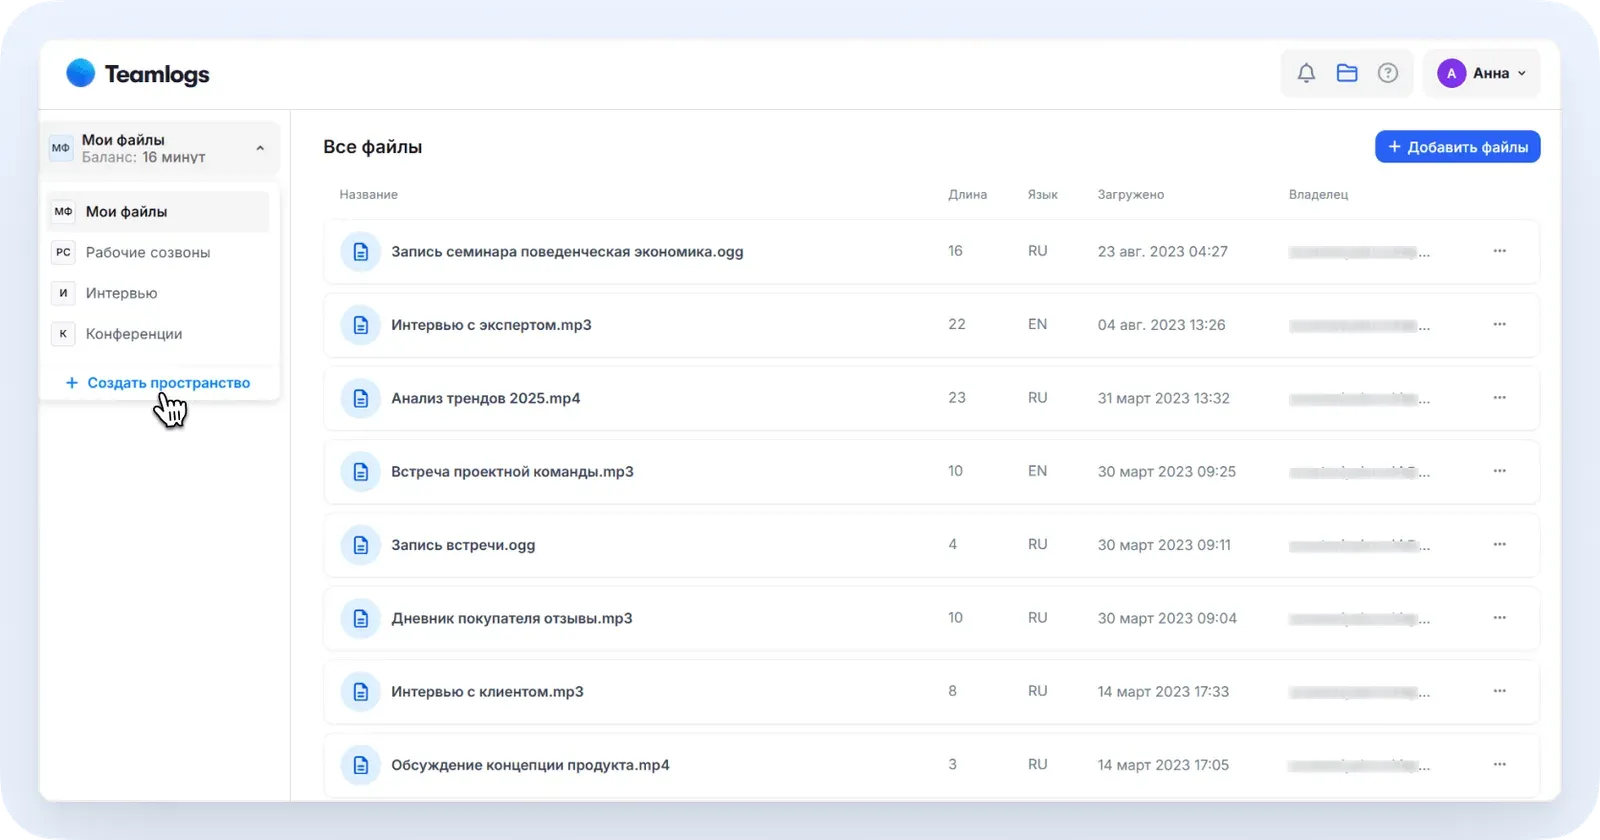
Task: Open three-dot menu for Запись семинара file
Action: click(1499, 251)
